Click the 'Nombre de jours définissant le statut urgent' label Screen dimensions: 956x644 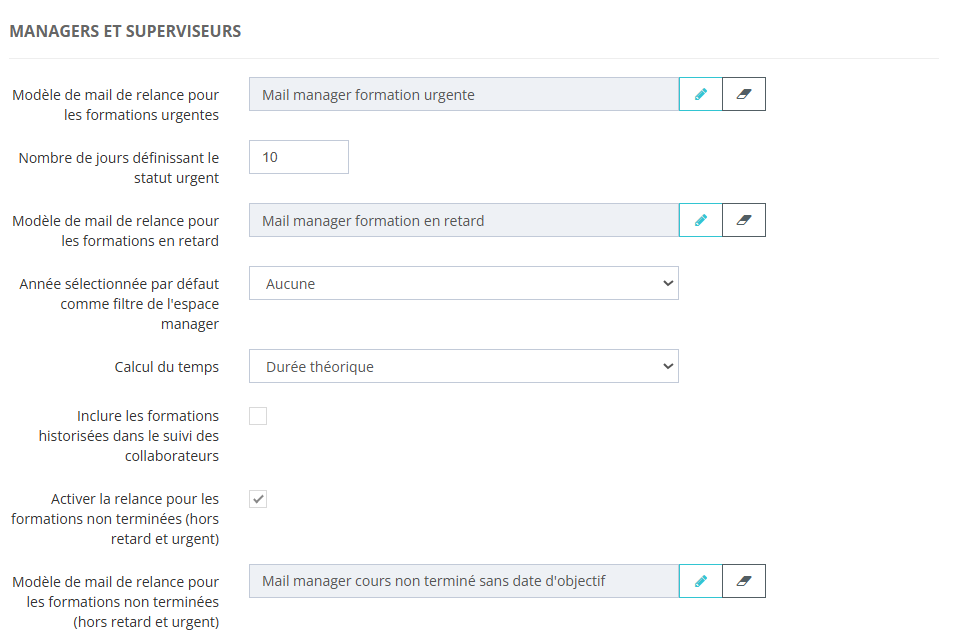point(118,167)
